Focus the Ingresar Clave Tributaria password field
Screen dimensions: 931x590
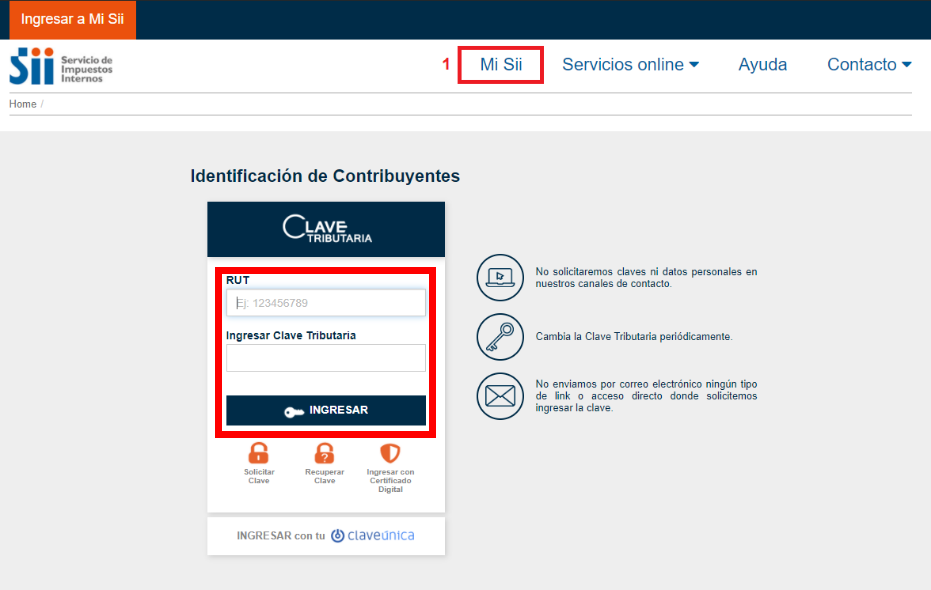coord(326,358)
